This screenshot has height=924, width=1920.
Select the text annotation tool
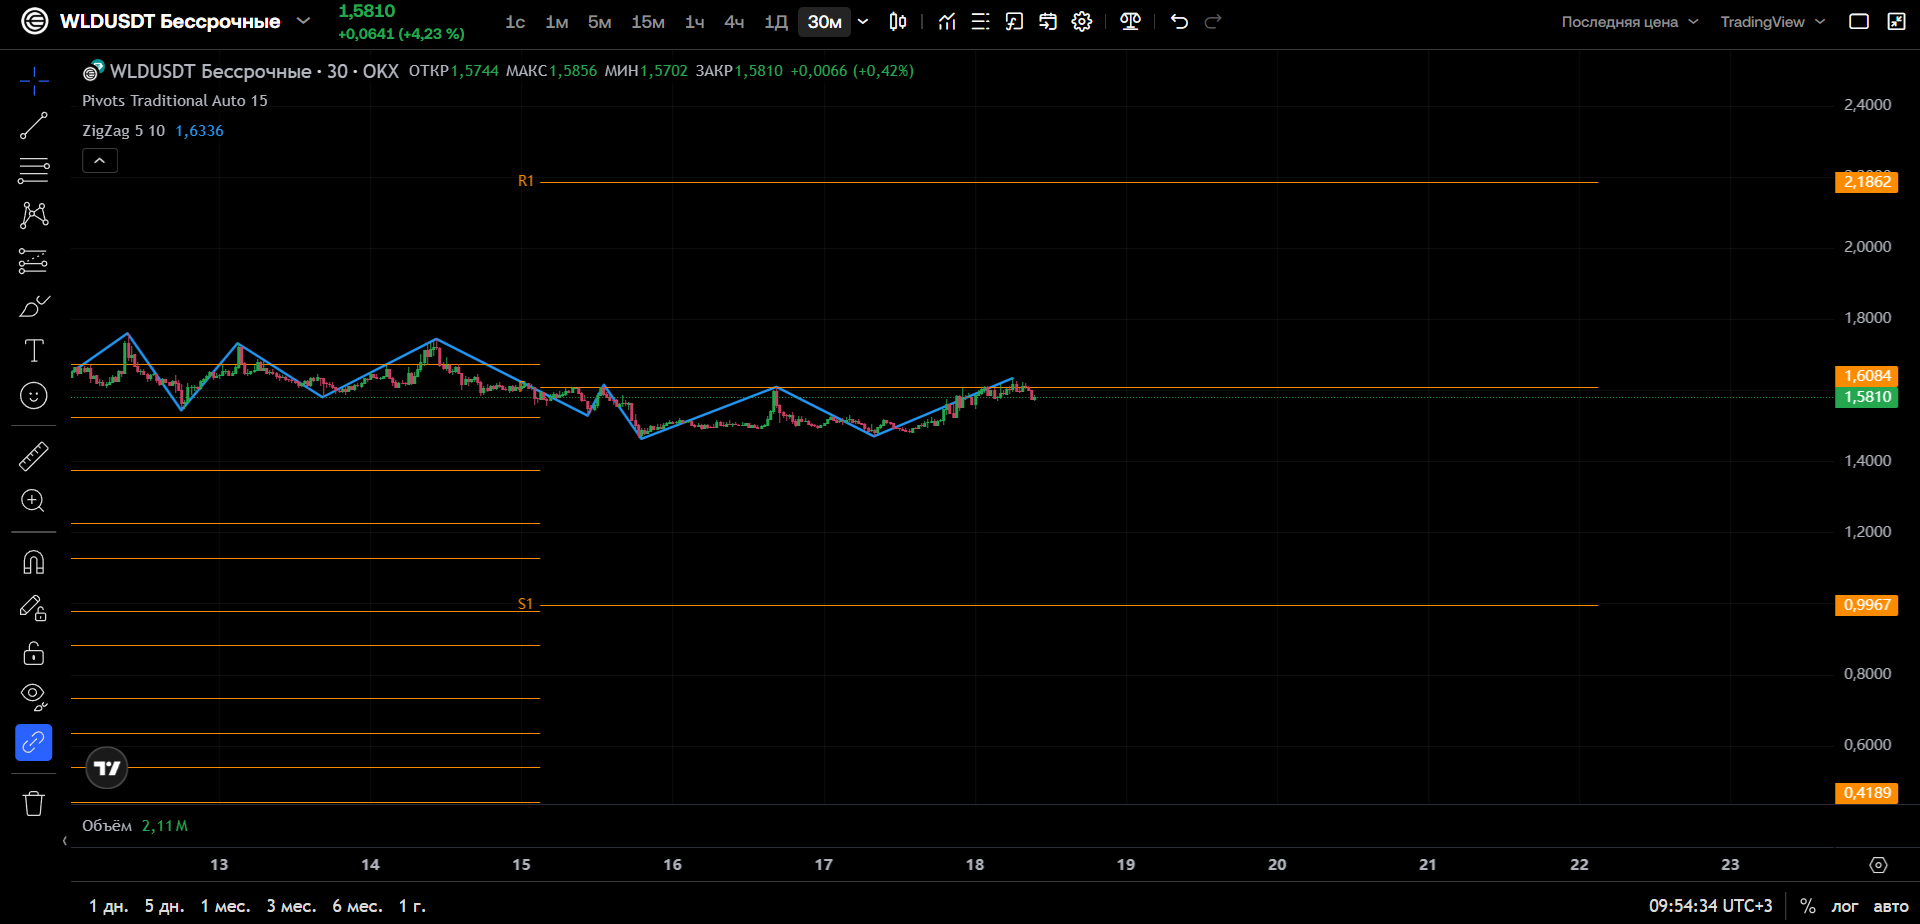[33, 351]
